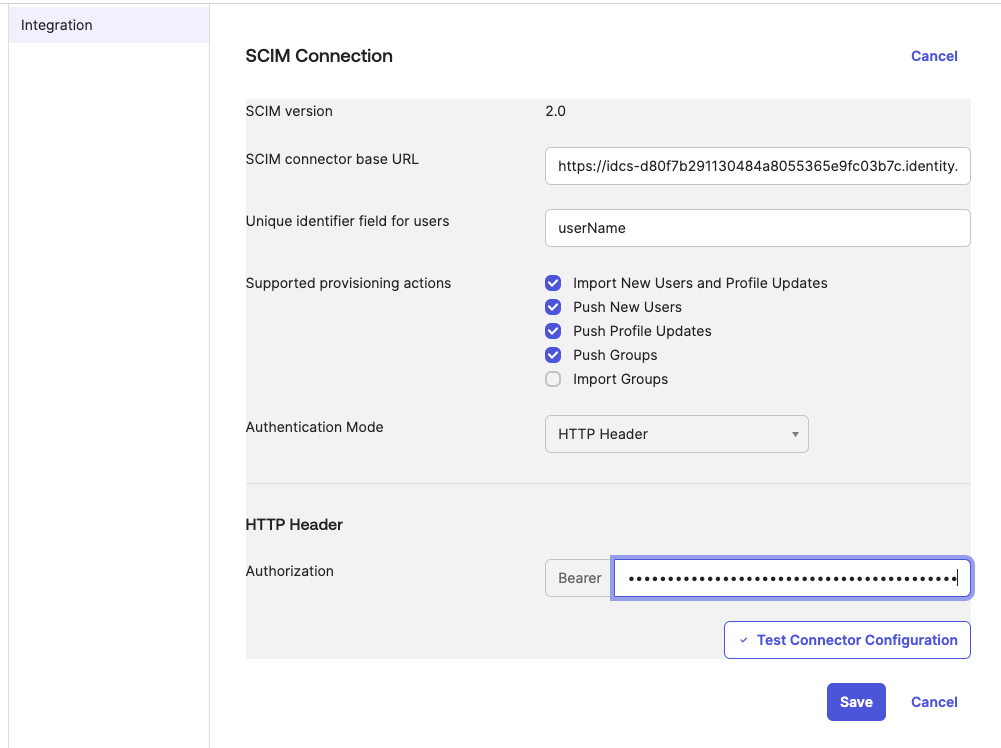The width and height of the screenshot is (1001, 748).
Task: Click the Import Groups label text
Action: point(620,379)
